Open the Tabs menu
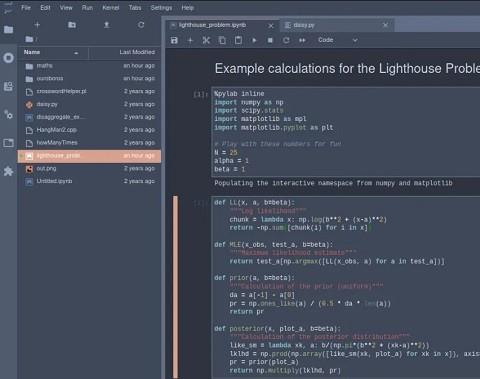480x379 pixels. (x=135, y=8)
